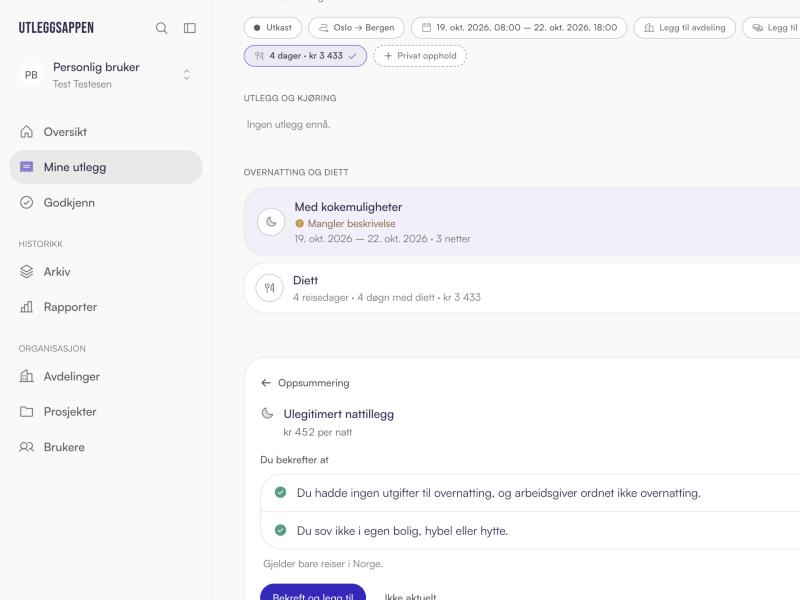This screenshot has width=800, height=600.
Task: Toggle the no overnight expenses confirmation check
Action: pyautogui.click(x=280, y=492)
